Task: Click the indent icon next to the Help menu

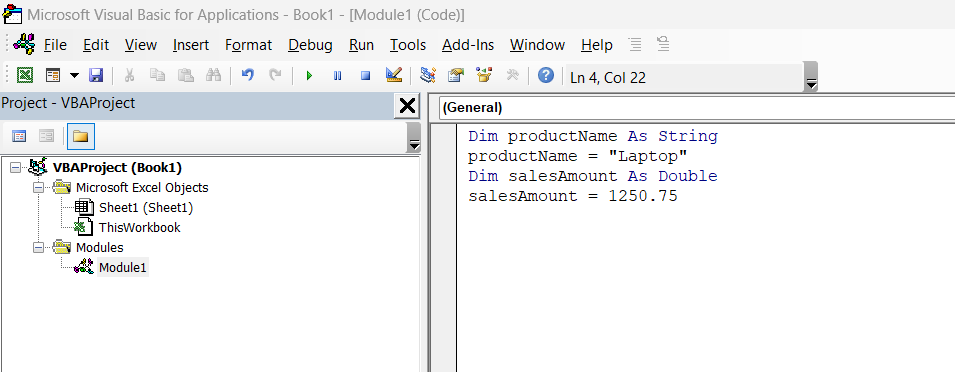Action: coord(635,44)
